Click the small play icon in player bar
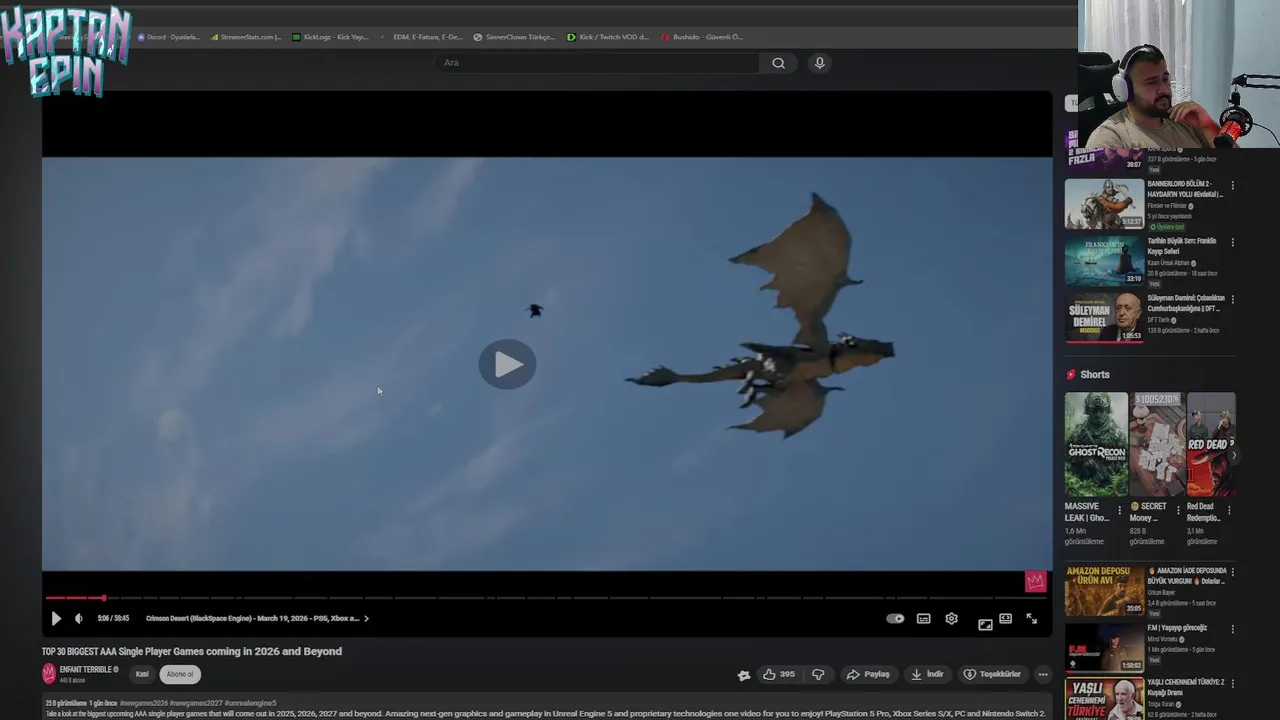Viewport: 1280px width, 720px height. pyautogui.click(x=56, y=619)
